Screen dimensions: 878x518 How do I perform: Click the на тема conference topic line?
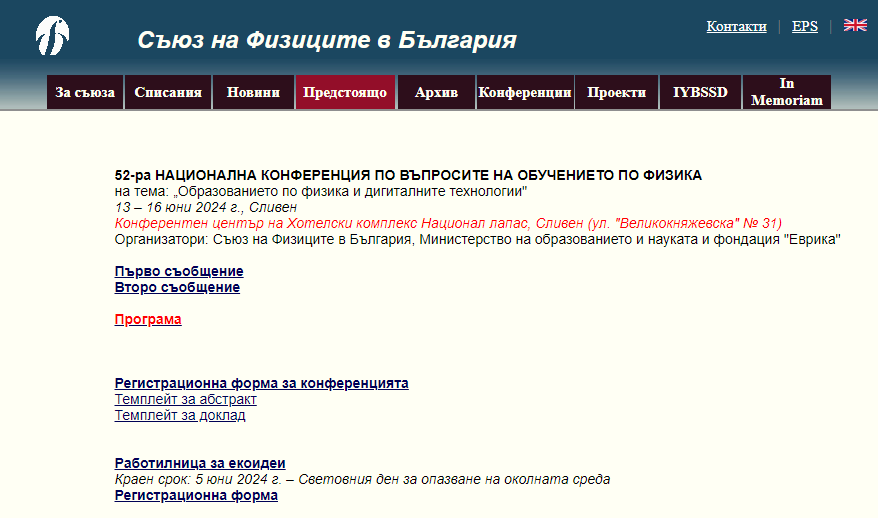point(321,192)
